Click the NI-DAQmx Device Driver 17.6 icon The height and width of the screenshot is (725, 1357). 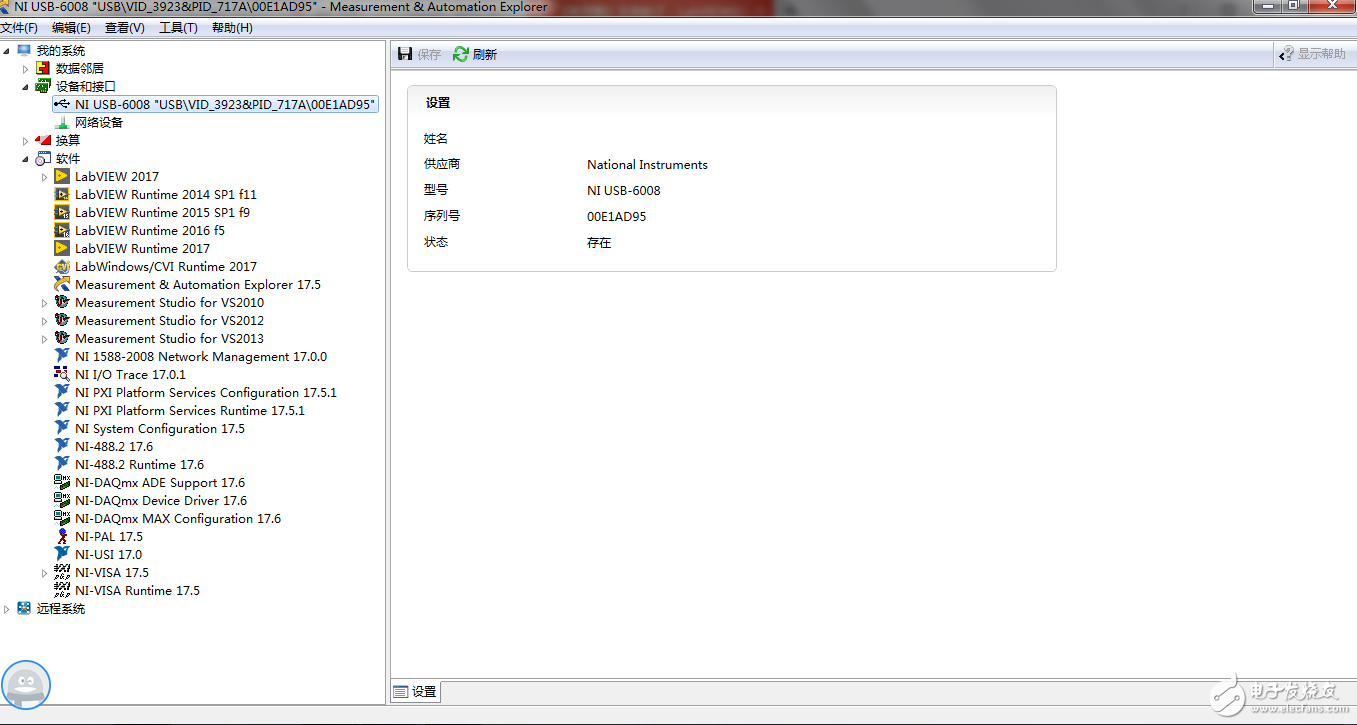[x=62, y=501]
